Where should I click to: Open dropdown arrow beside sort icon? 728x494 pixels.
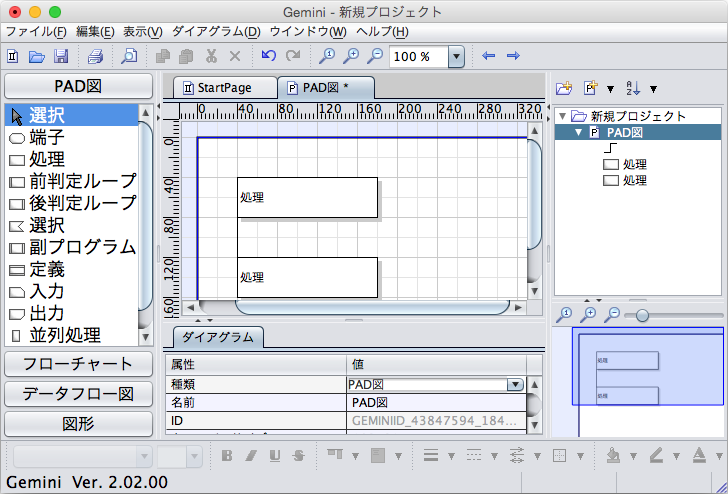click(653, 89)
